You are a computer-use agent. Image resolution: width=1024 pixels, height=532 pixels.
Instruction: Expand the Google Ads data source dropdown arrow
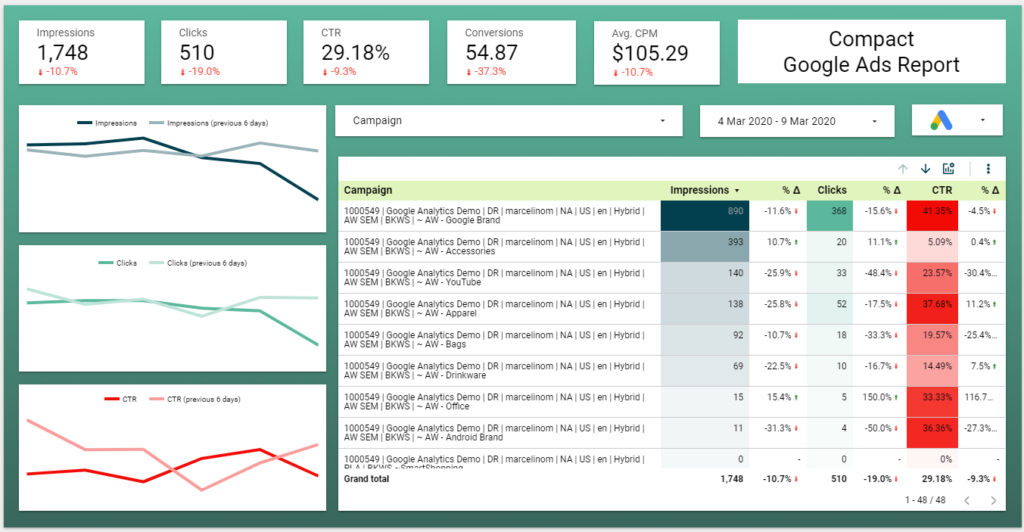click(982, 120)
